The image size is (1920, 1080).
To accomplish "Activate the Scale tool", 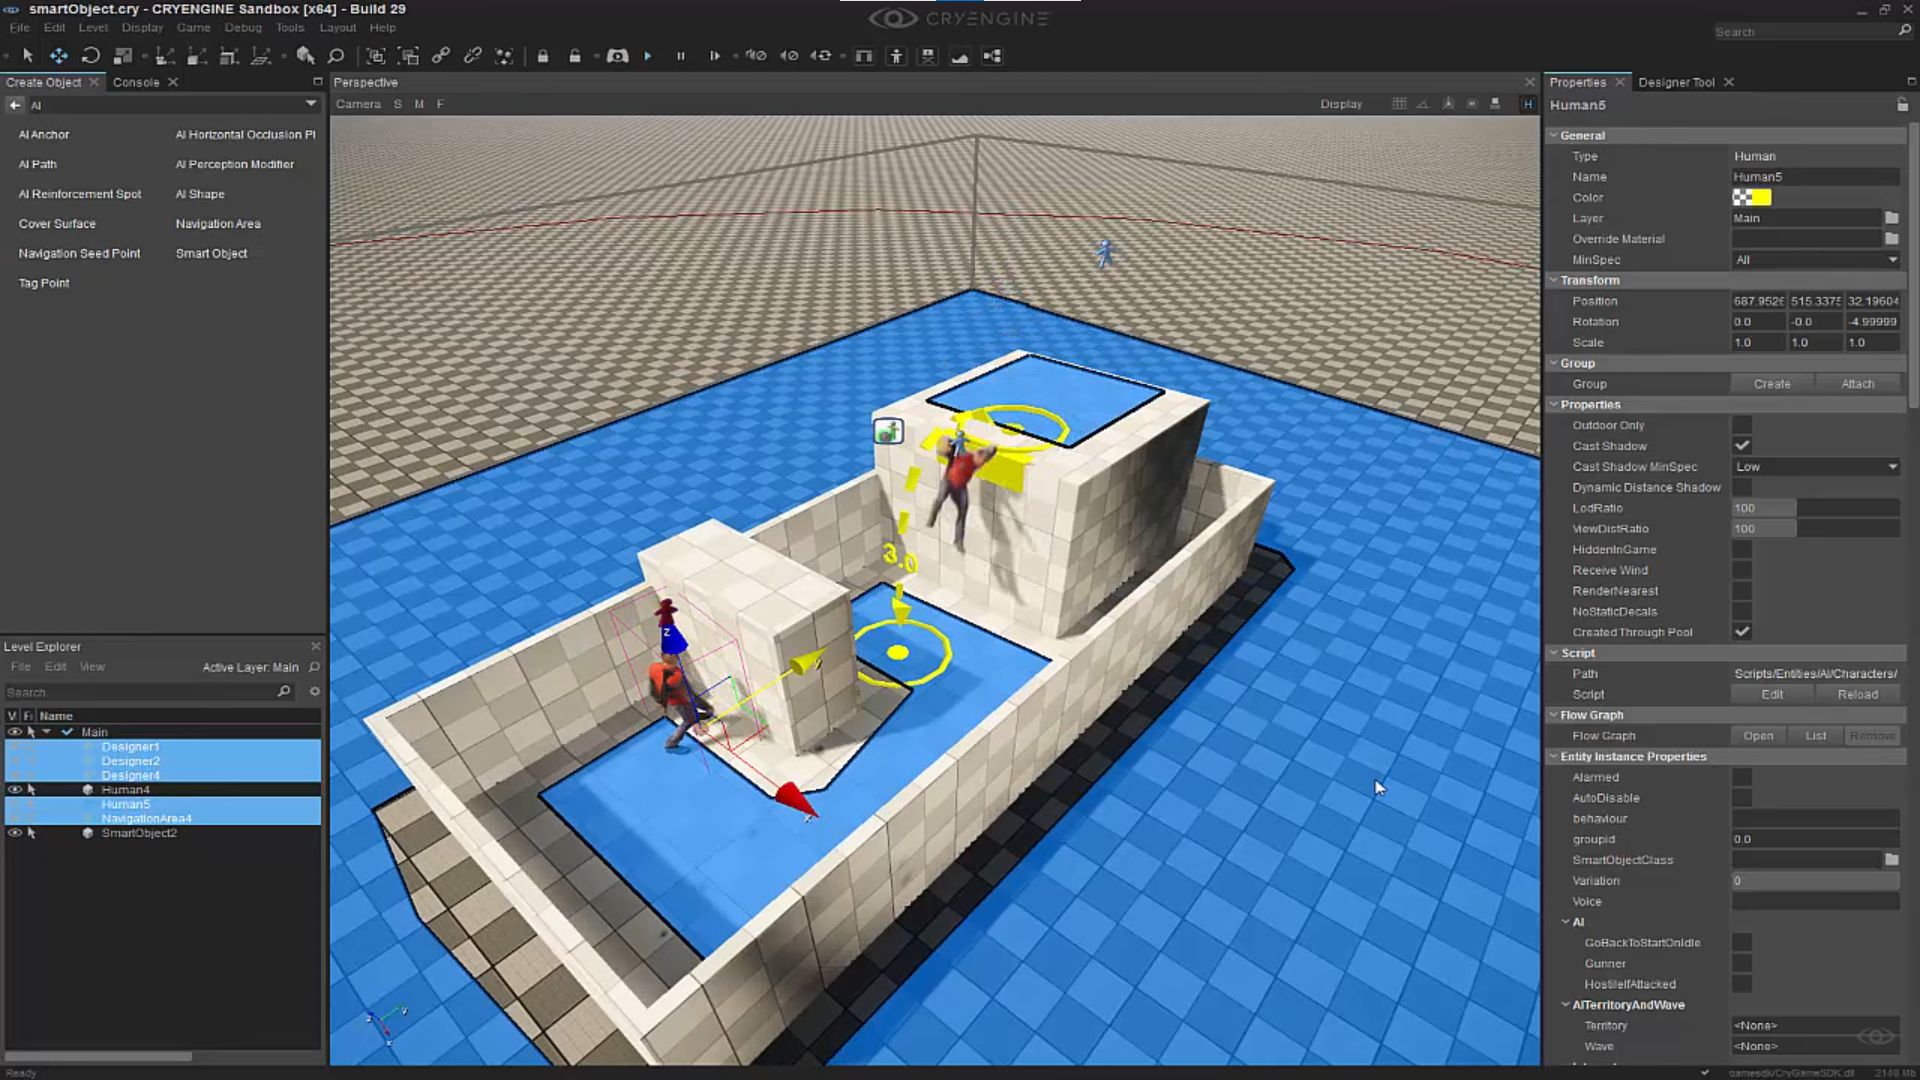I will pyautogui.click(x=123, y=56).
